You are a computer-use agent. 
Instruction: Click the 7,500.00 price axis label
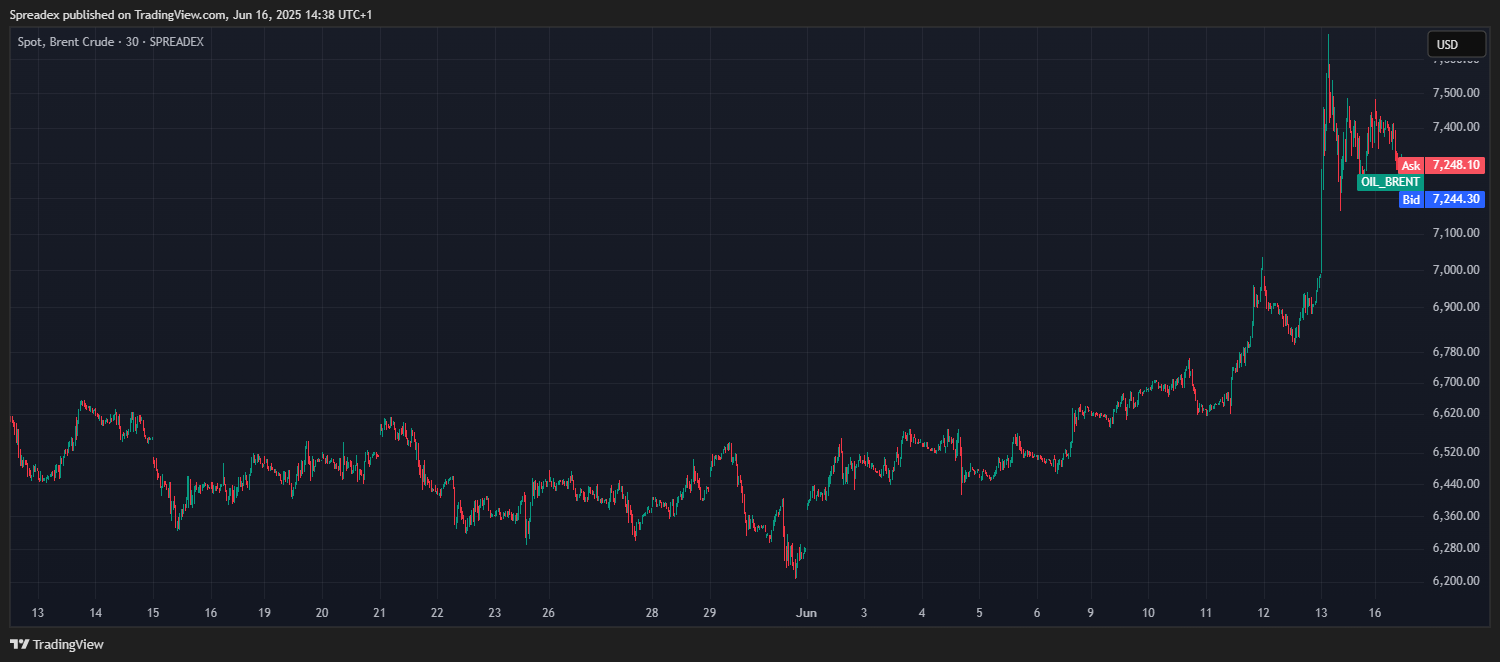point(1456,93)
